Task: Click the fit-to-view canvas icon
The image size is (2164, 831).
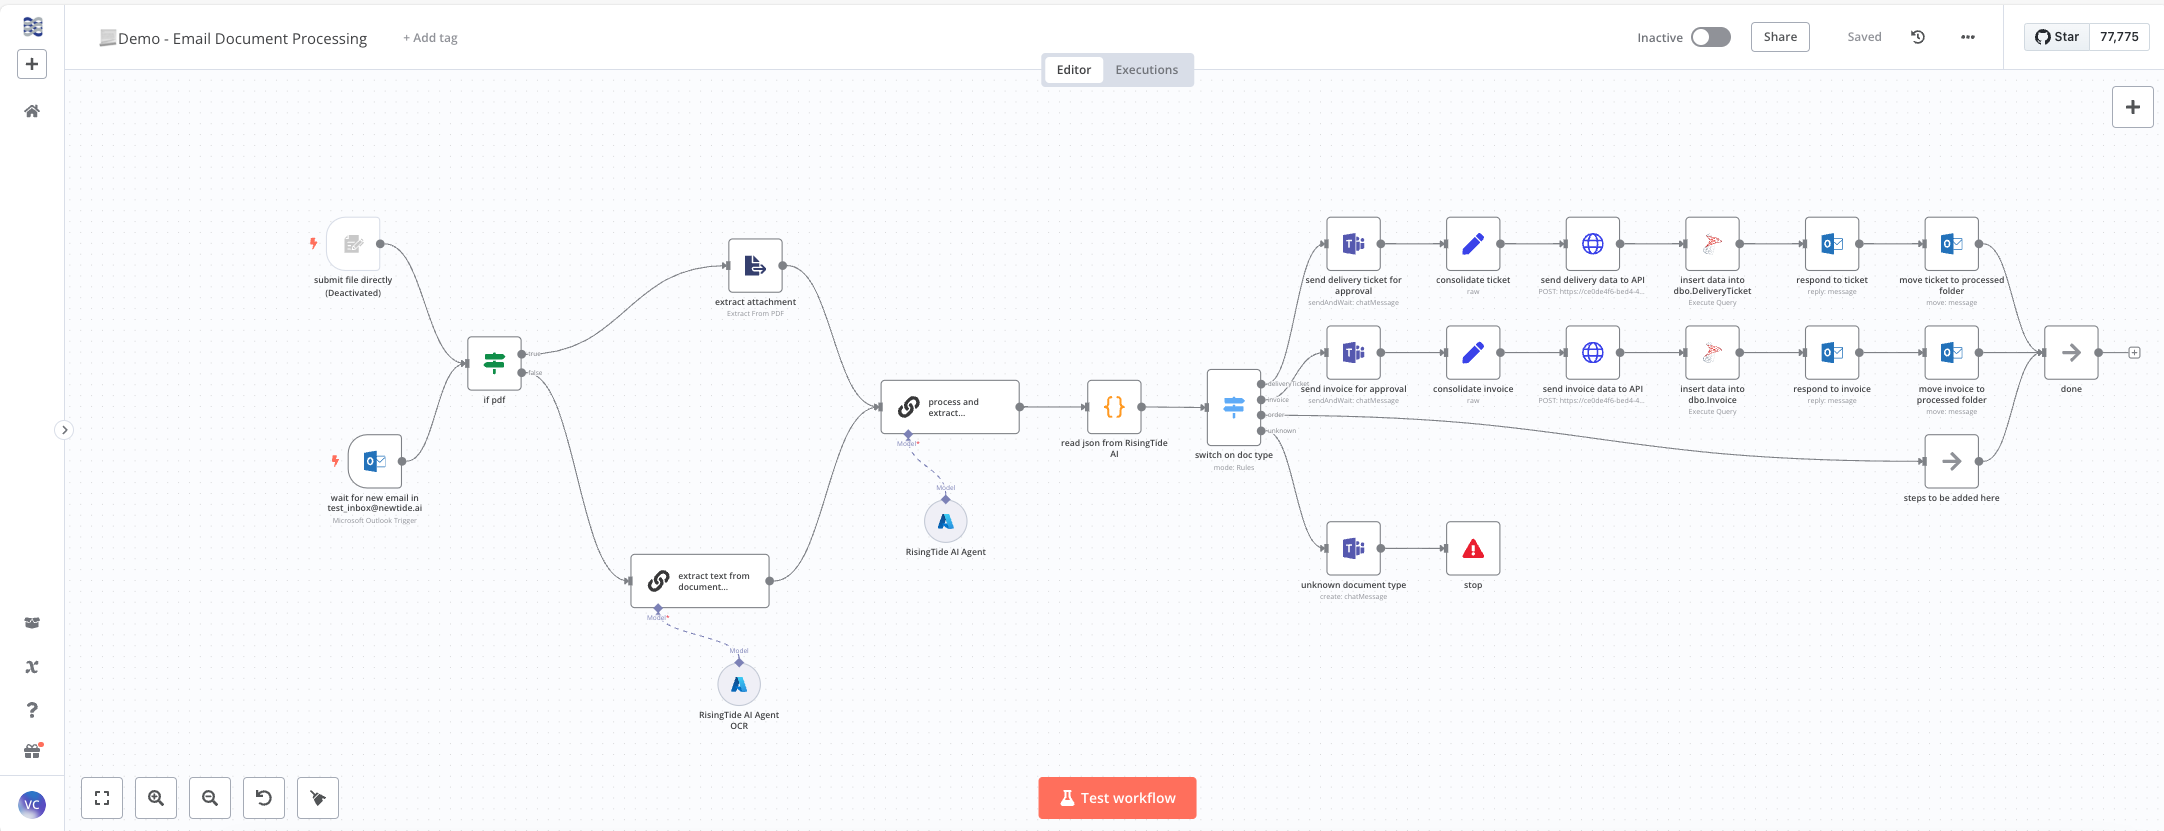Action: [x=102, y=798]
